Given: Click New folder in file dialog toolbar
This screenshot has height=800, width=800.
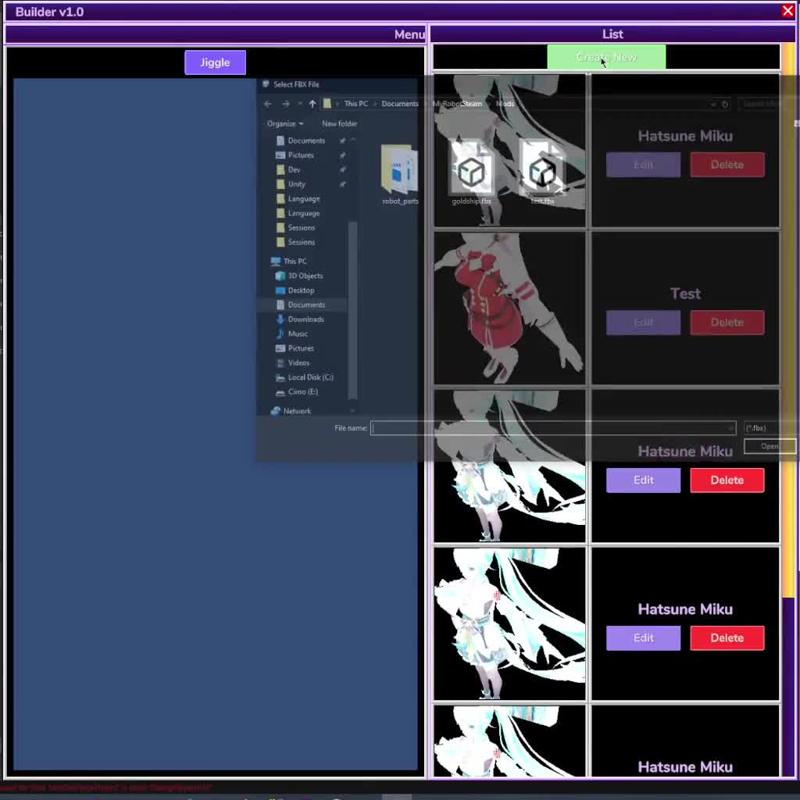Looking at the screenshot, I should click(339, 123).
